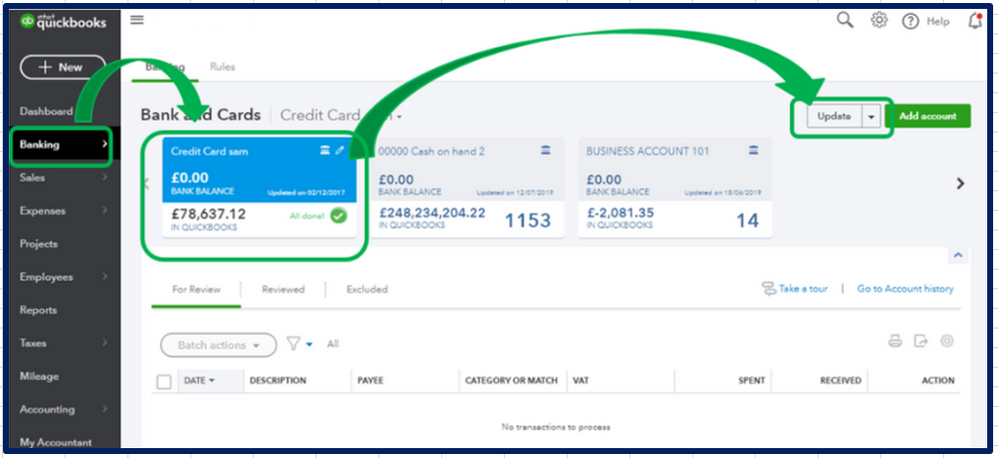Expand the Expenses sidebar submenu
Image resolution: width=998 pixels, height=458 pixels.
click(x=104, y=211)
